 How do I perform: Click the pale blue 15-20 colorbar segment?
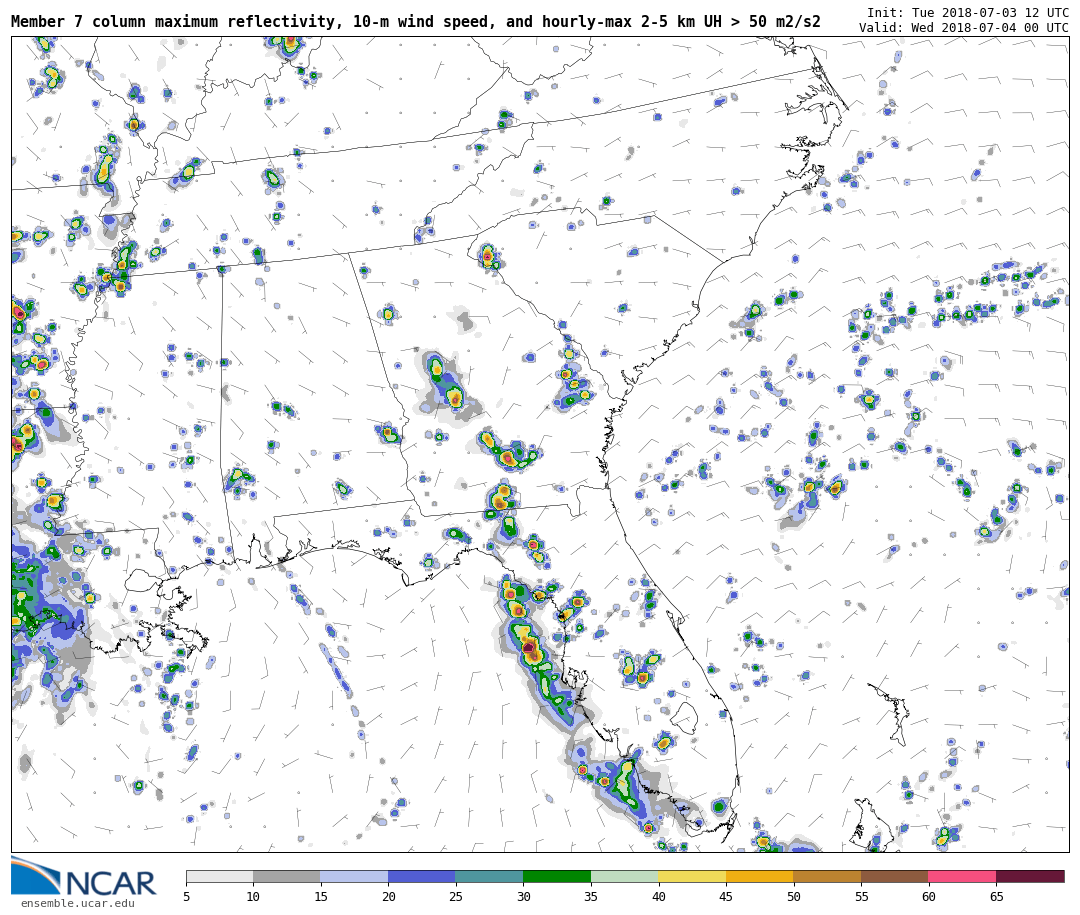(x=354, y=877)
